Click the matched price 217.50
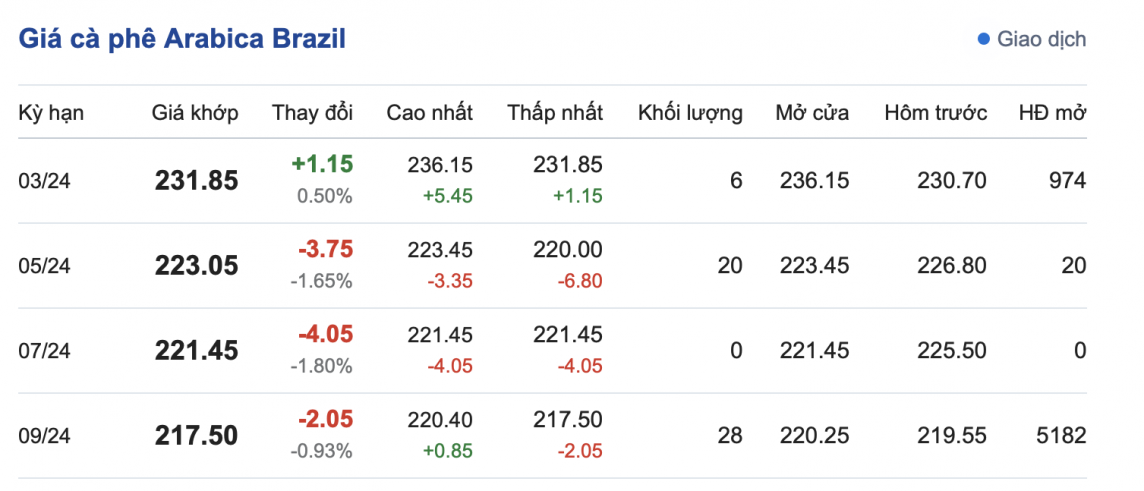Screen dimensions: 1144x491 [x=197, y=436]
